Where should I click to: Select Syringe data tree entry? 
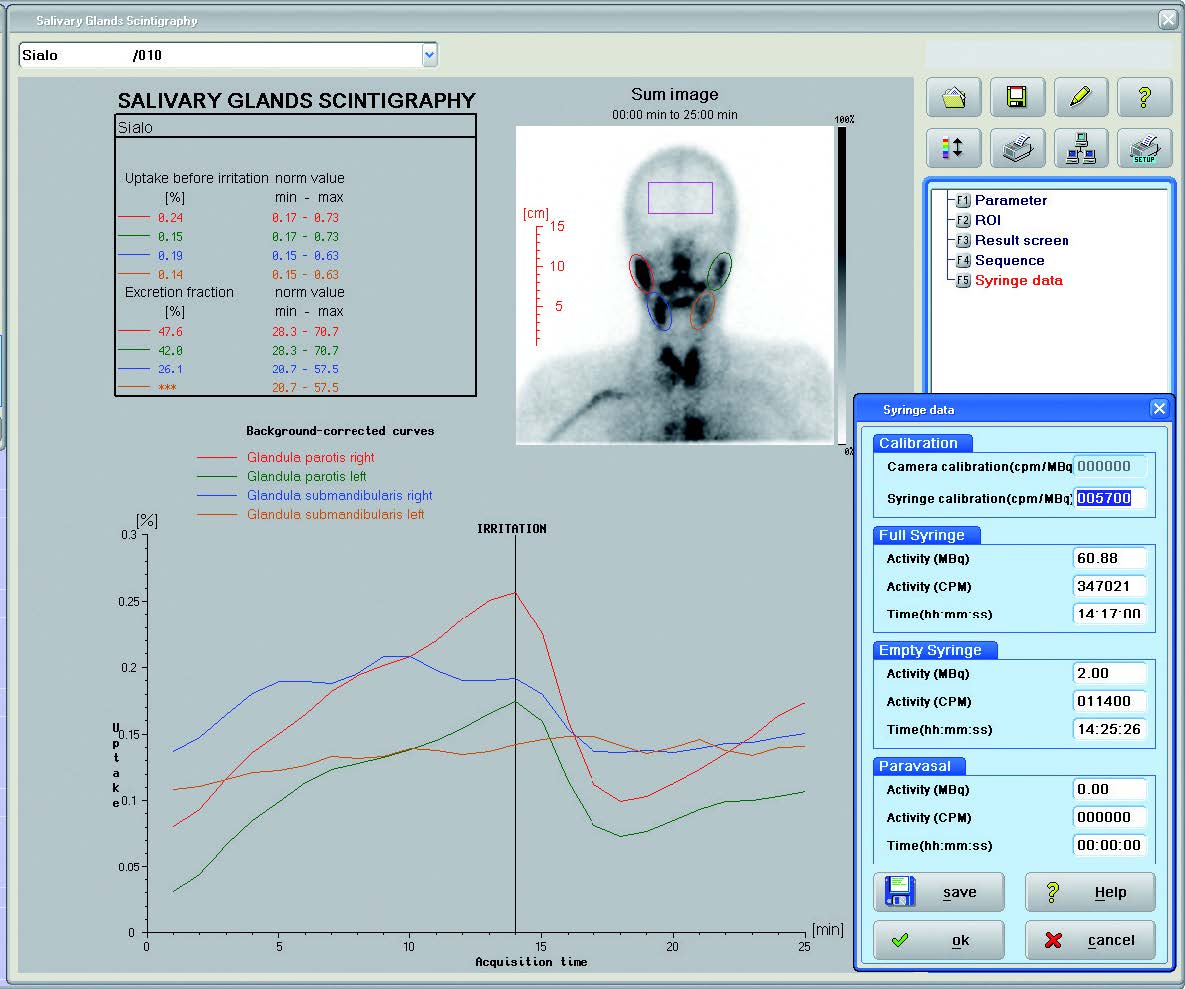pyautogui.click(x=1018, y=280)
